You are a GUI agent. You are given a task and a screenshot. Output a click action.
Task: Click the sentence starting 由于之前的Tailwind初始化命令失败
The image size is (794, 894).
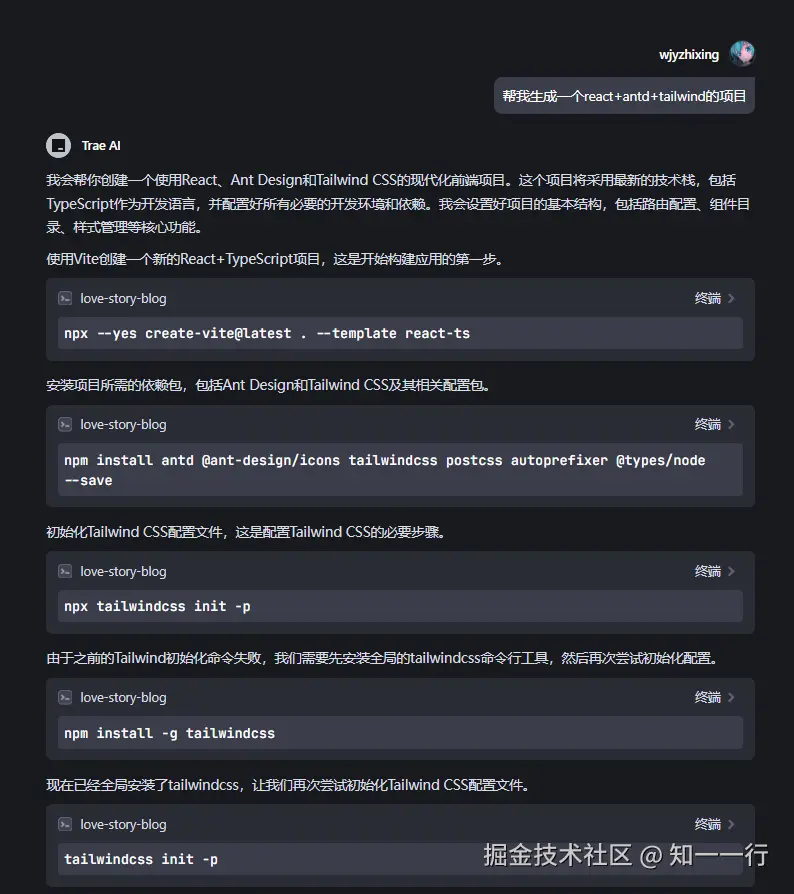coord(382,659)
